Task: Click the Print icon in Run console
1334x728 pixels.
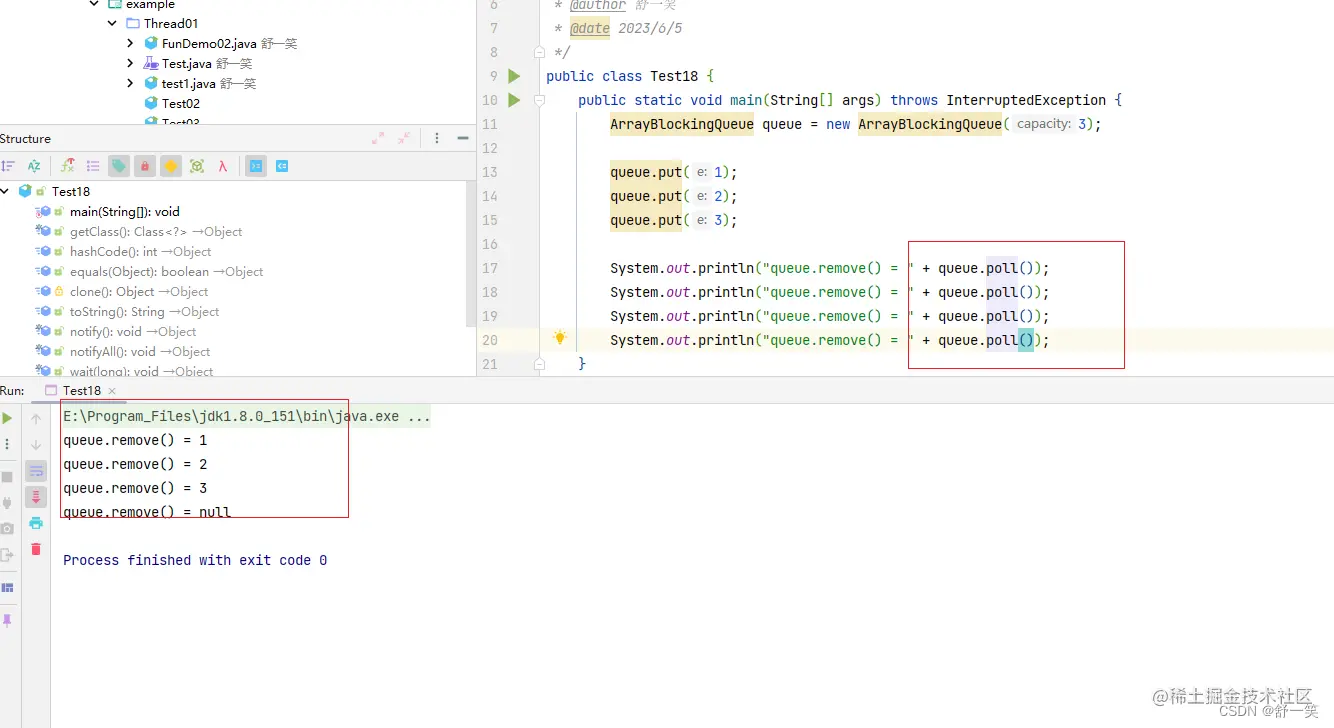Action: click(x=36, y=523)
